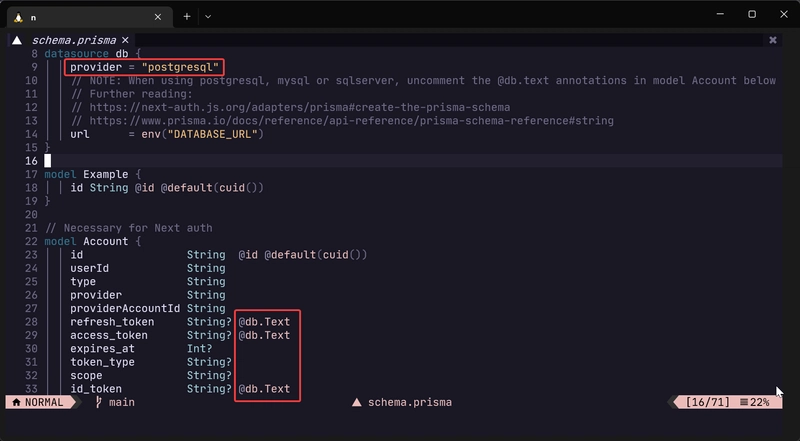This screenshot has width=800, height=441.
Task: Close the schema.prisma buffer
Action: (x=125, y=40)
